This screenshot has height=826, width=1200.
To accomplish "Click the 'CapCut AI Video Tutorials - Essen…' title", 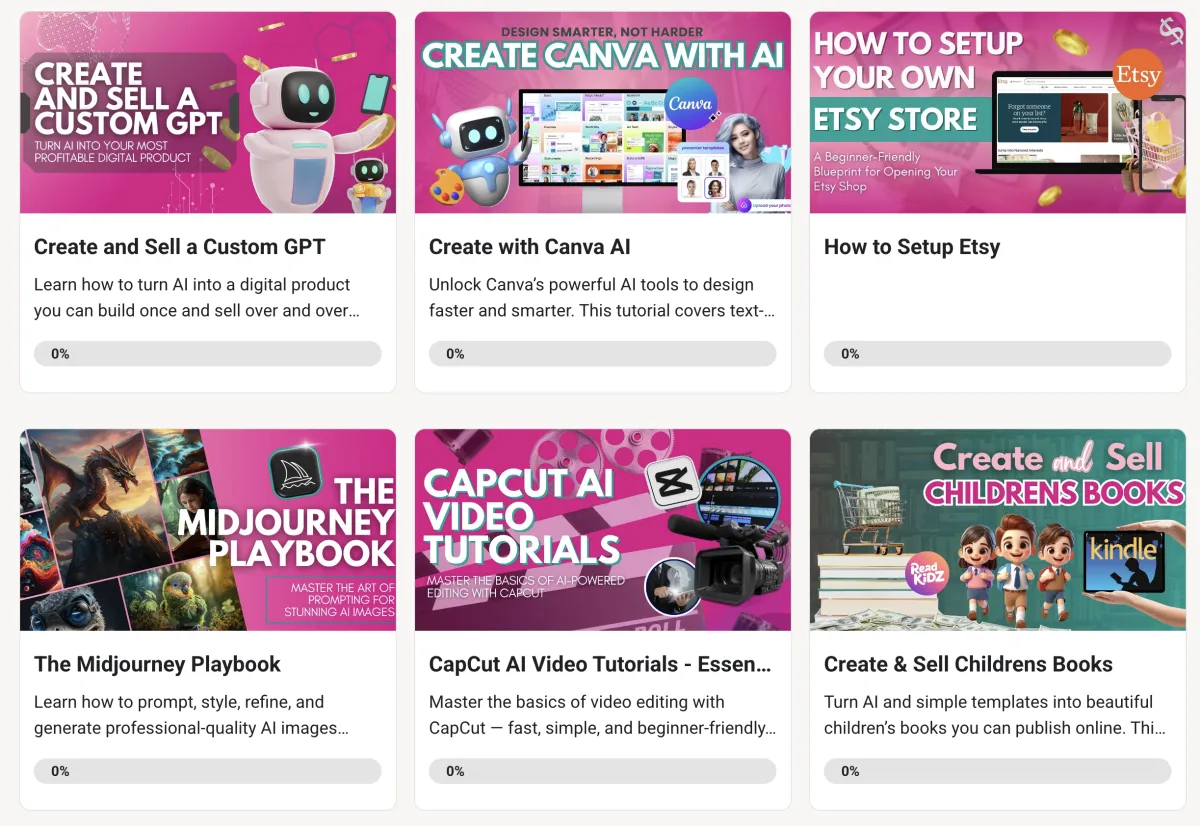I will [x=600, y=664].
